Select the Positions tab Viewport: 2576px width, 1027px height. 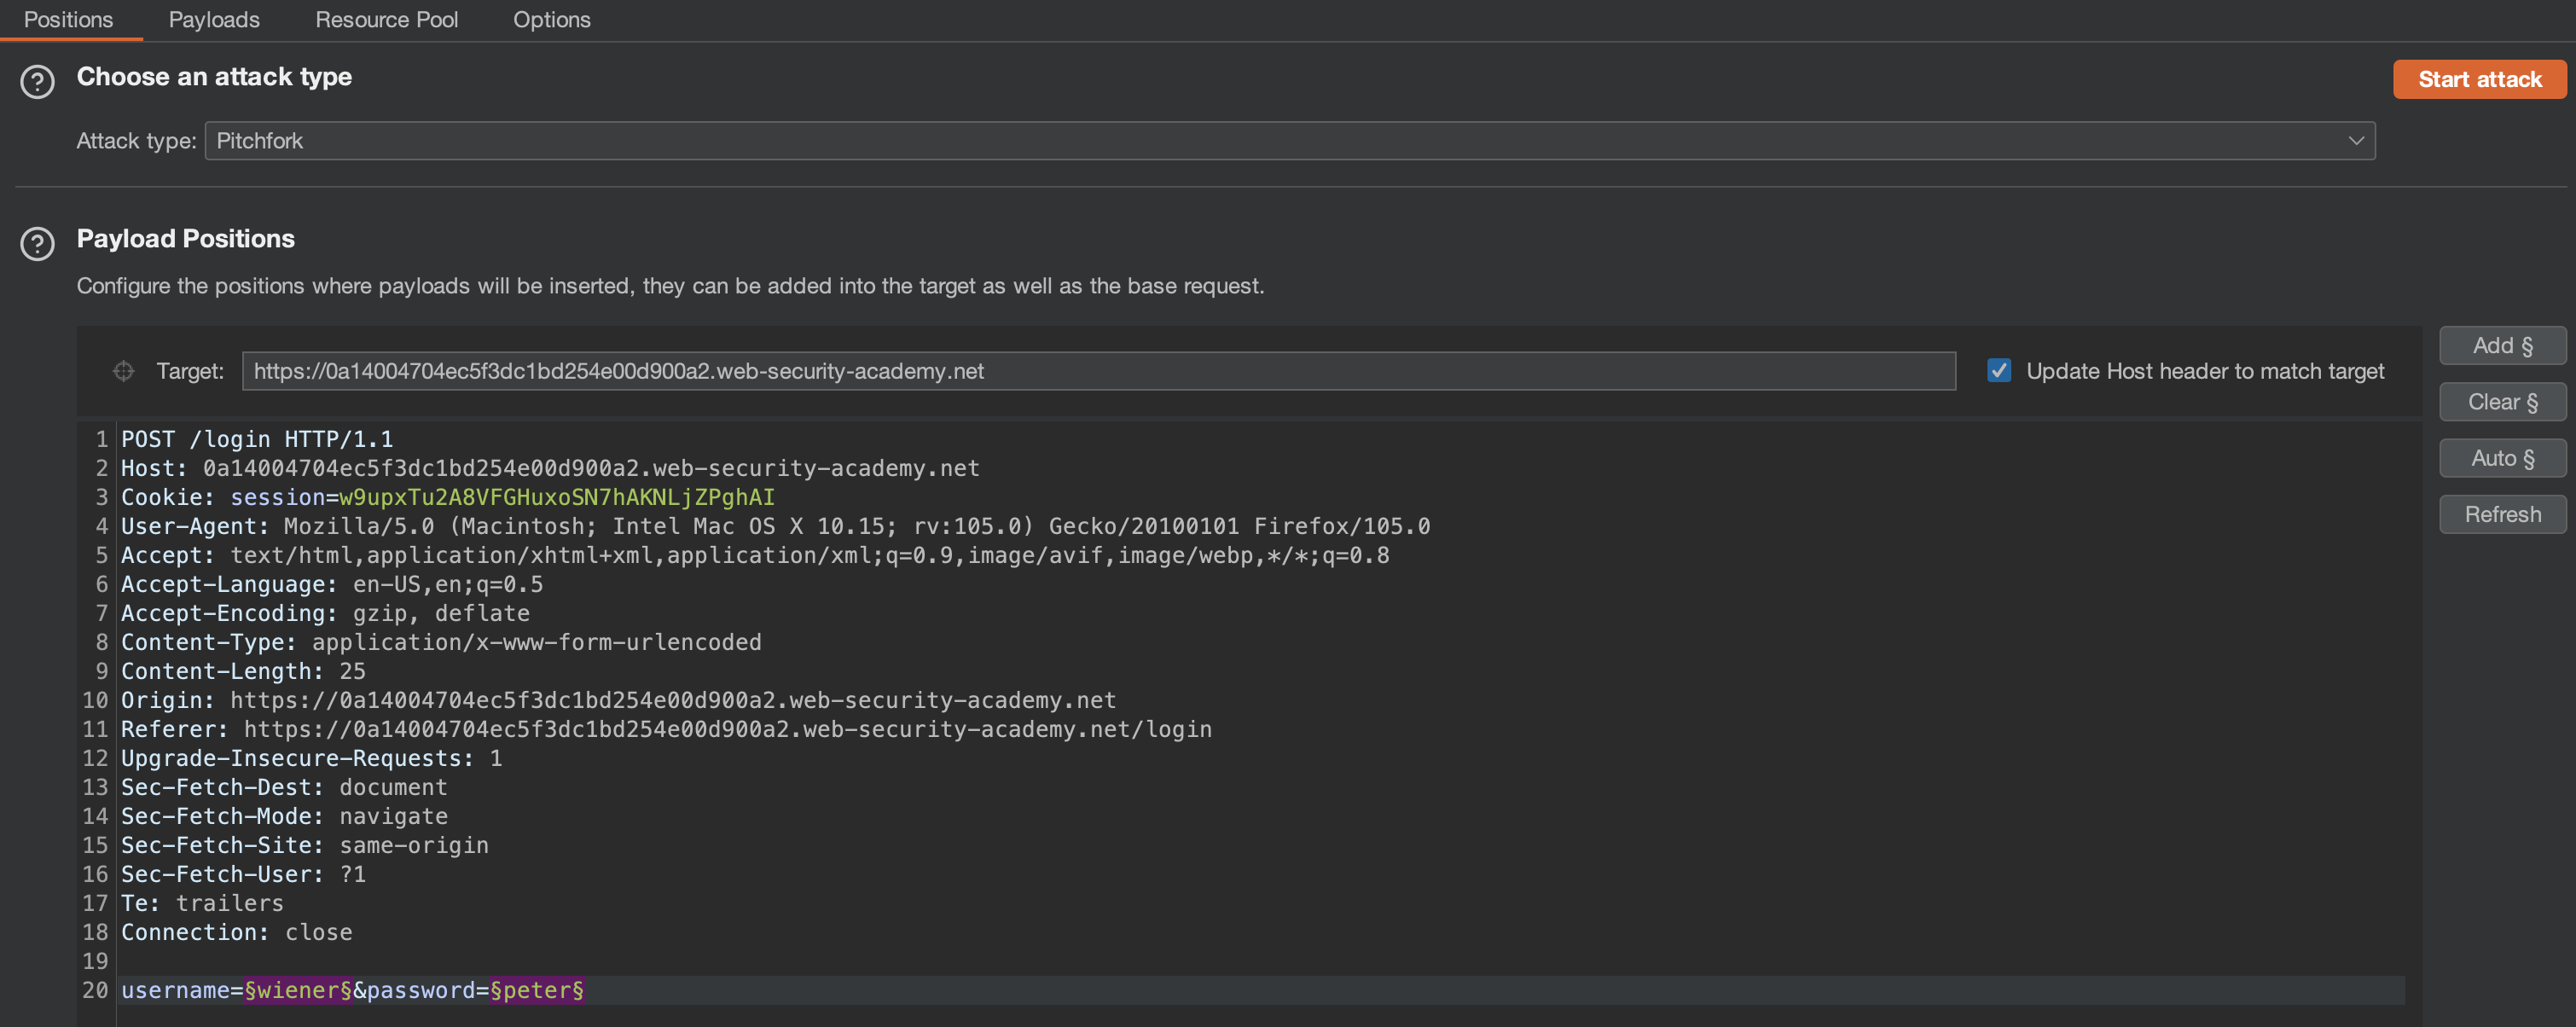click(68, 20)
